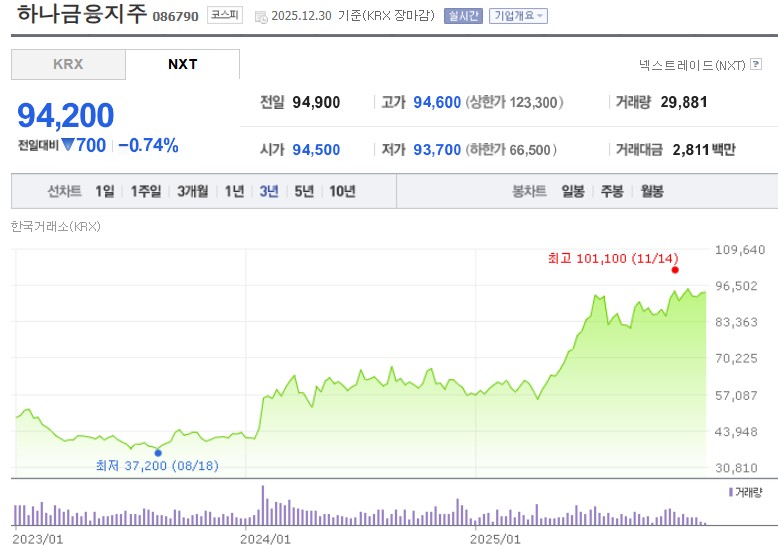
Task: Select the NXT tab
Action: [x=183, y=65]
